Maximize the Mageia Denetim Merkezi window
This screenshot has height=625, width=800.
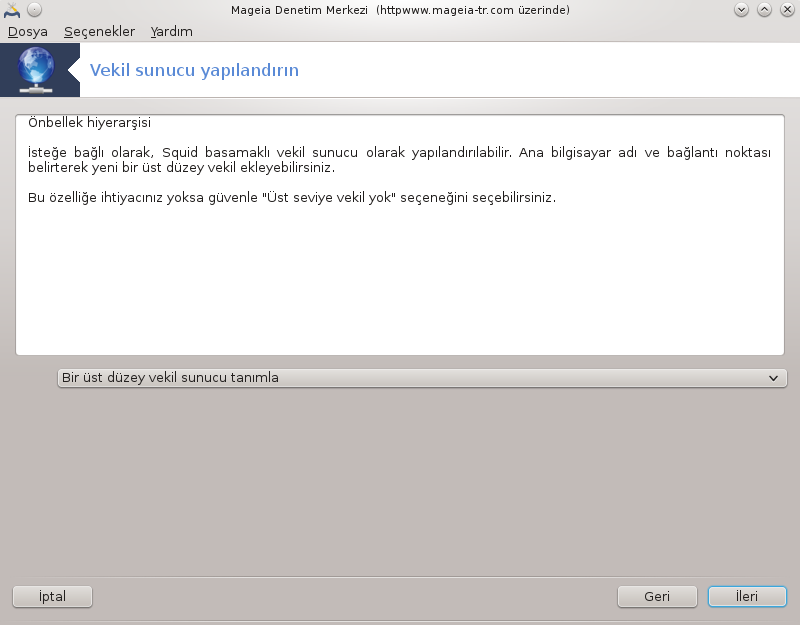pos(764,10)
